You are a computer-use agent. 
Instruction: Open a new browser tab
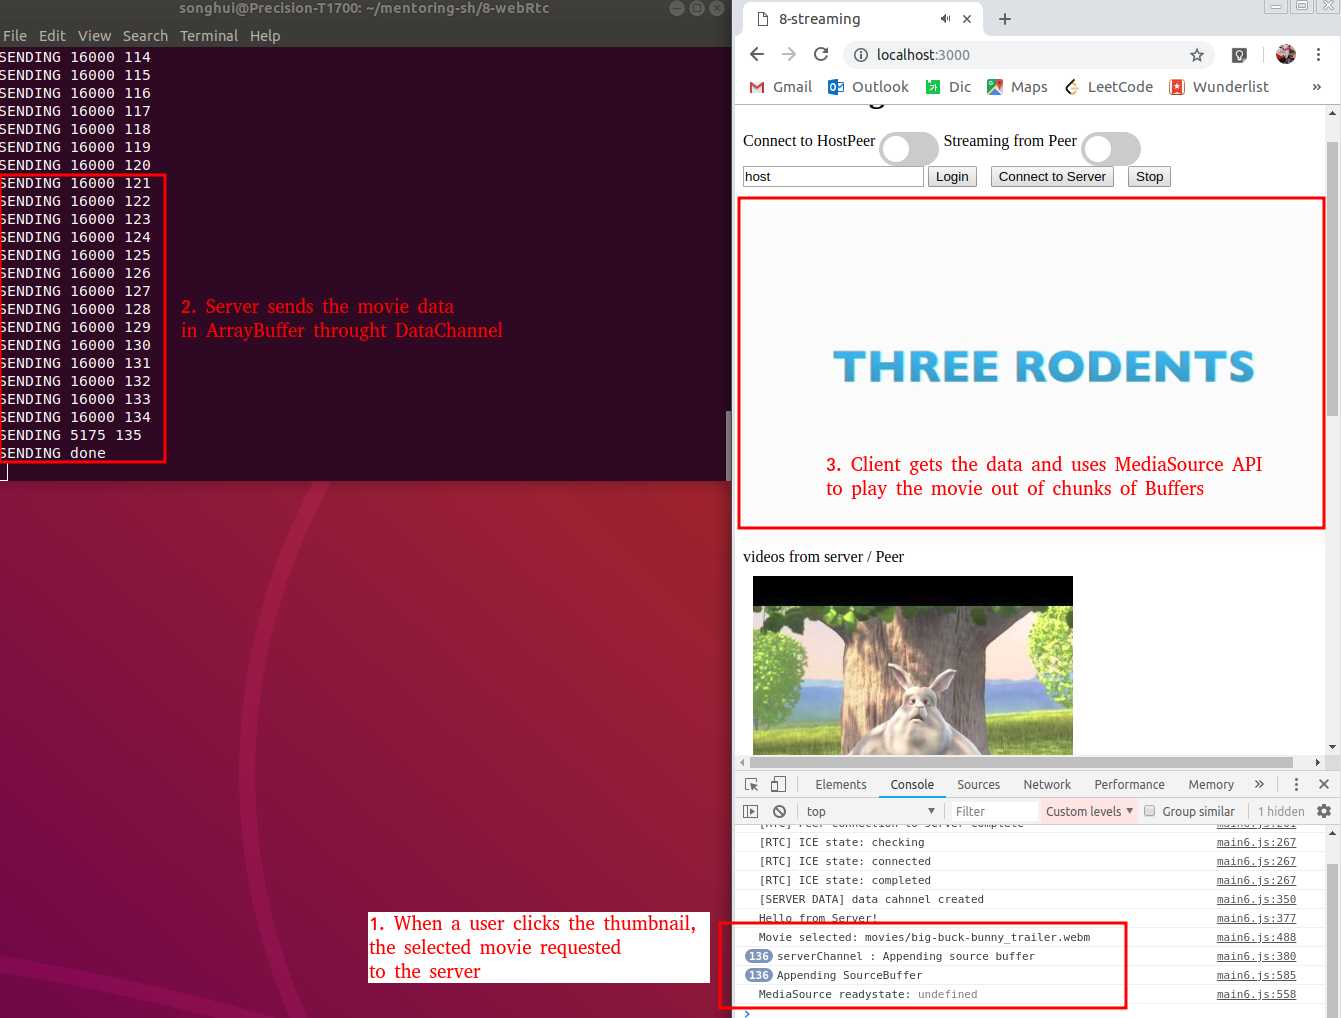click(1005, 19)
